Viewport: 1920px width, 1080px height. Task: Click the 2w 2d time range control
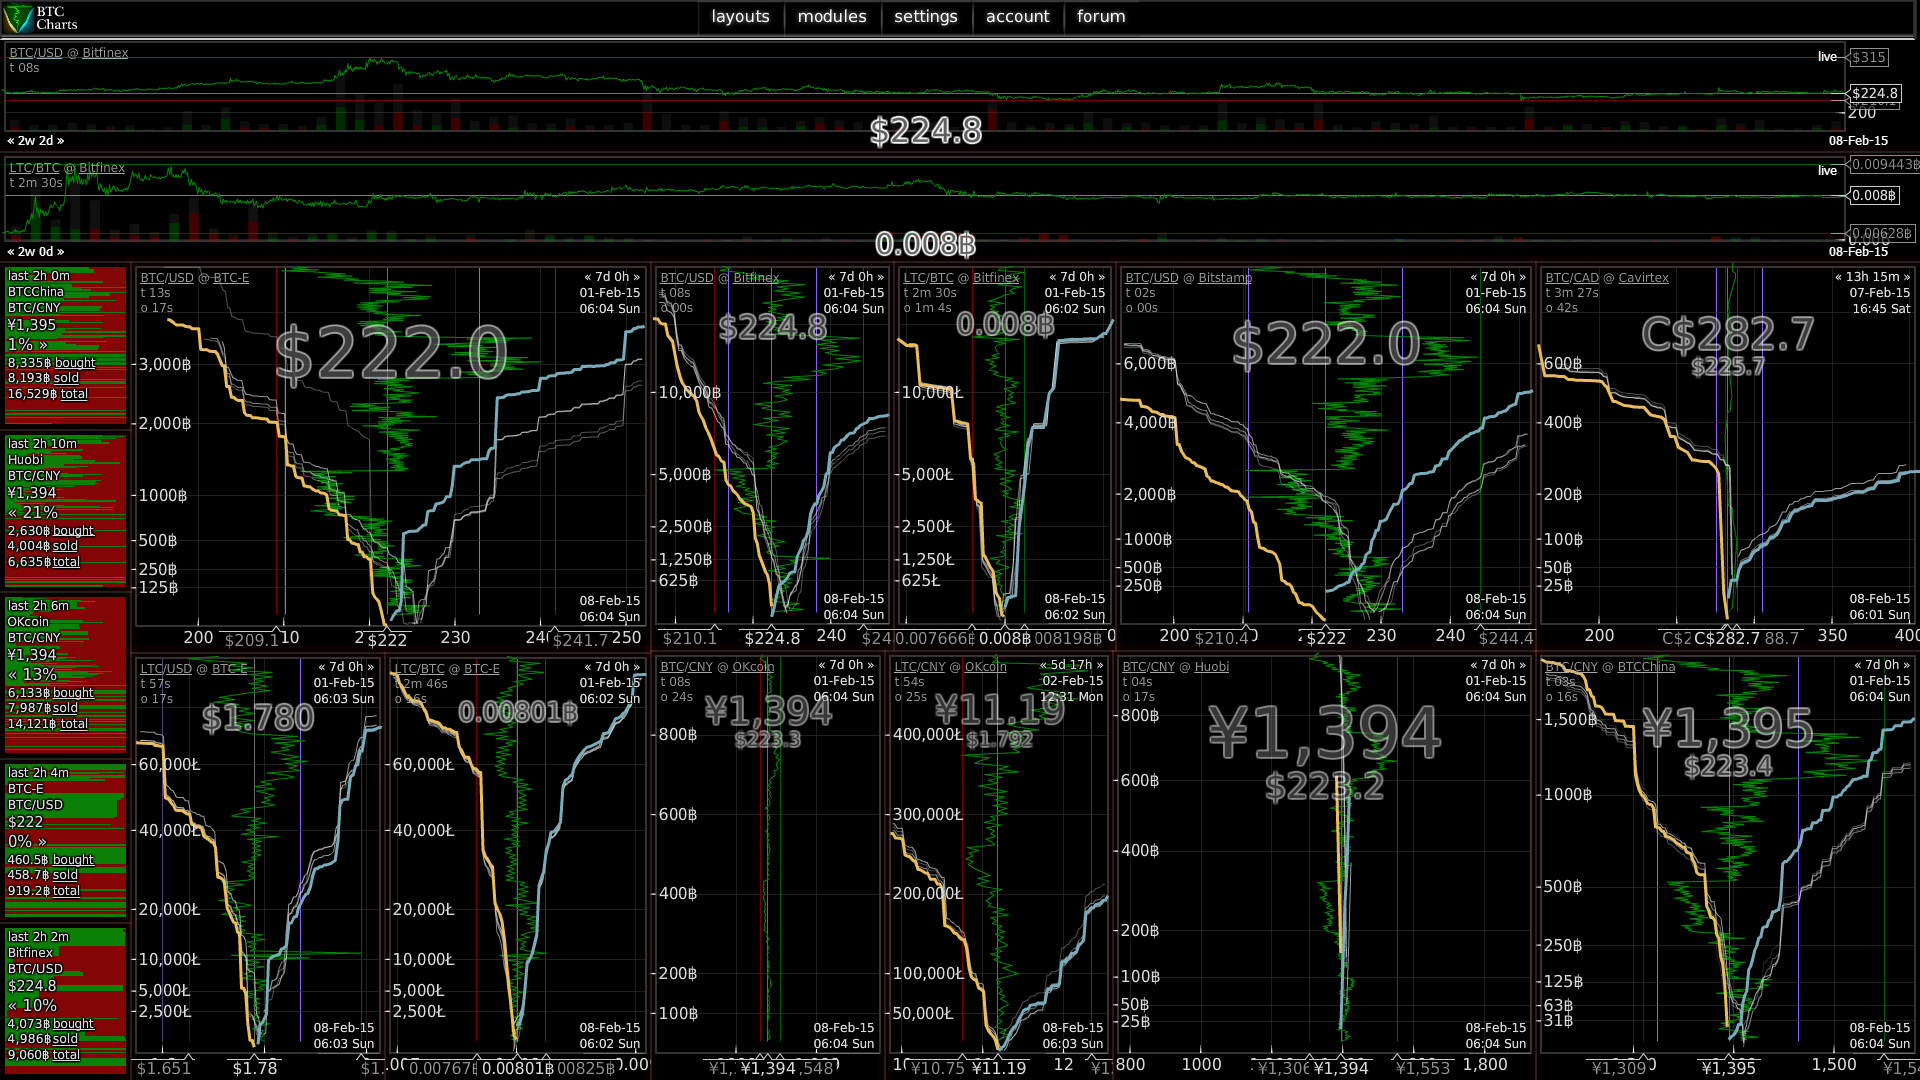pyautogui.click(x=36, y=141)
